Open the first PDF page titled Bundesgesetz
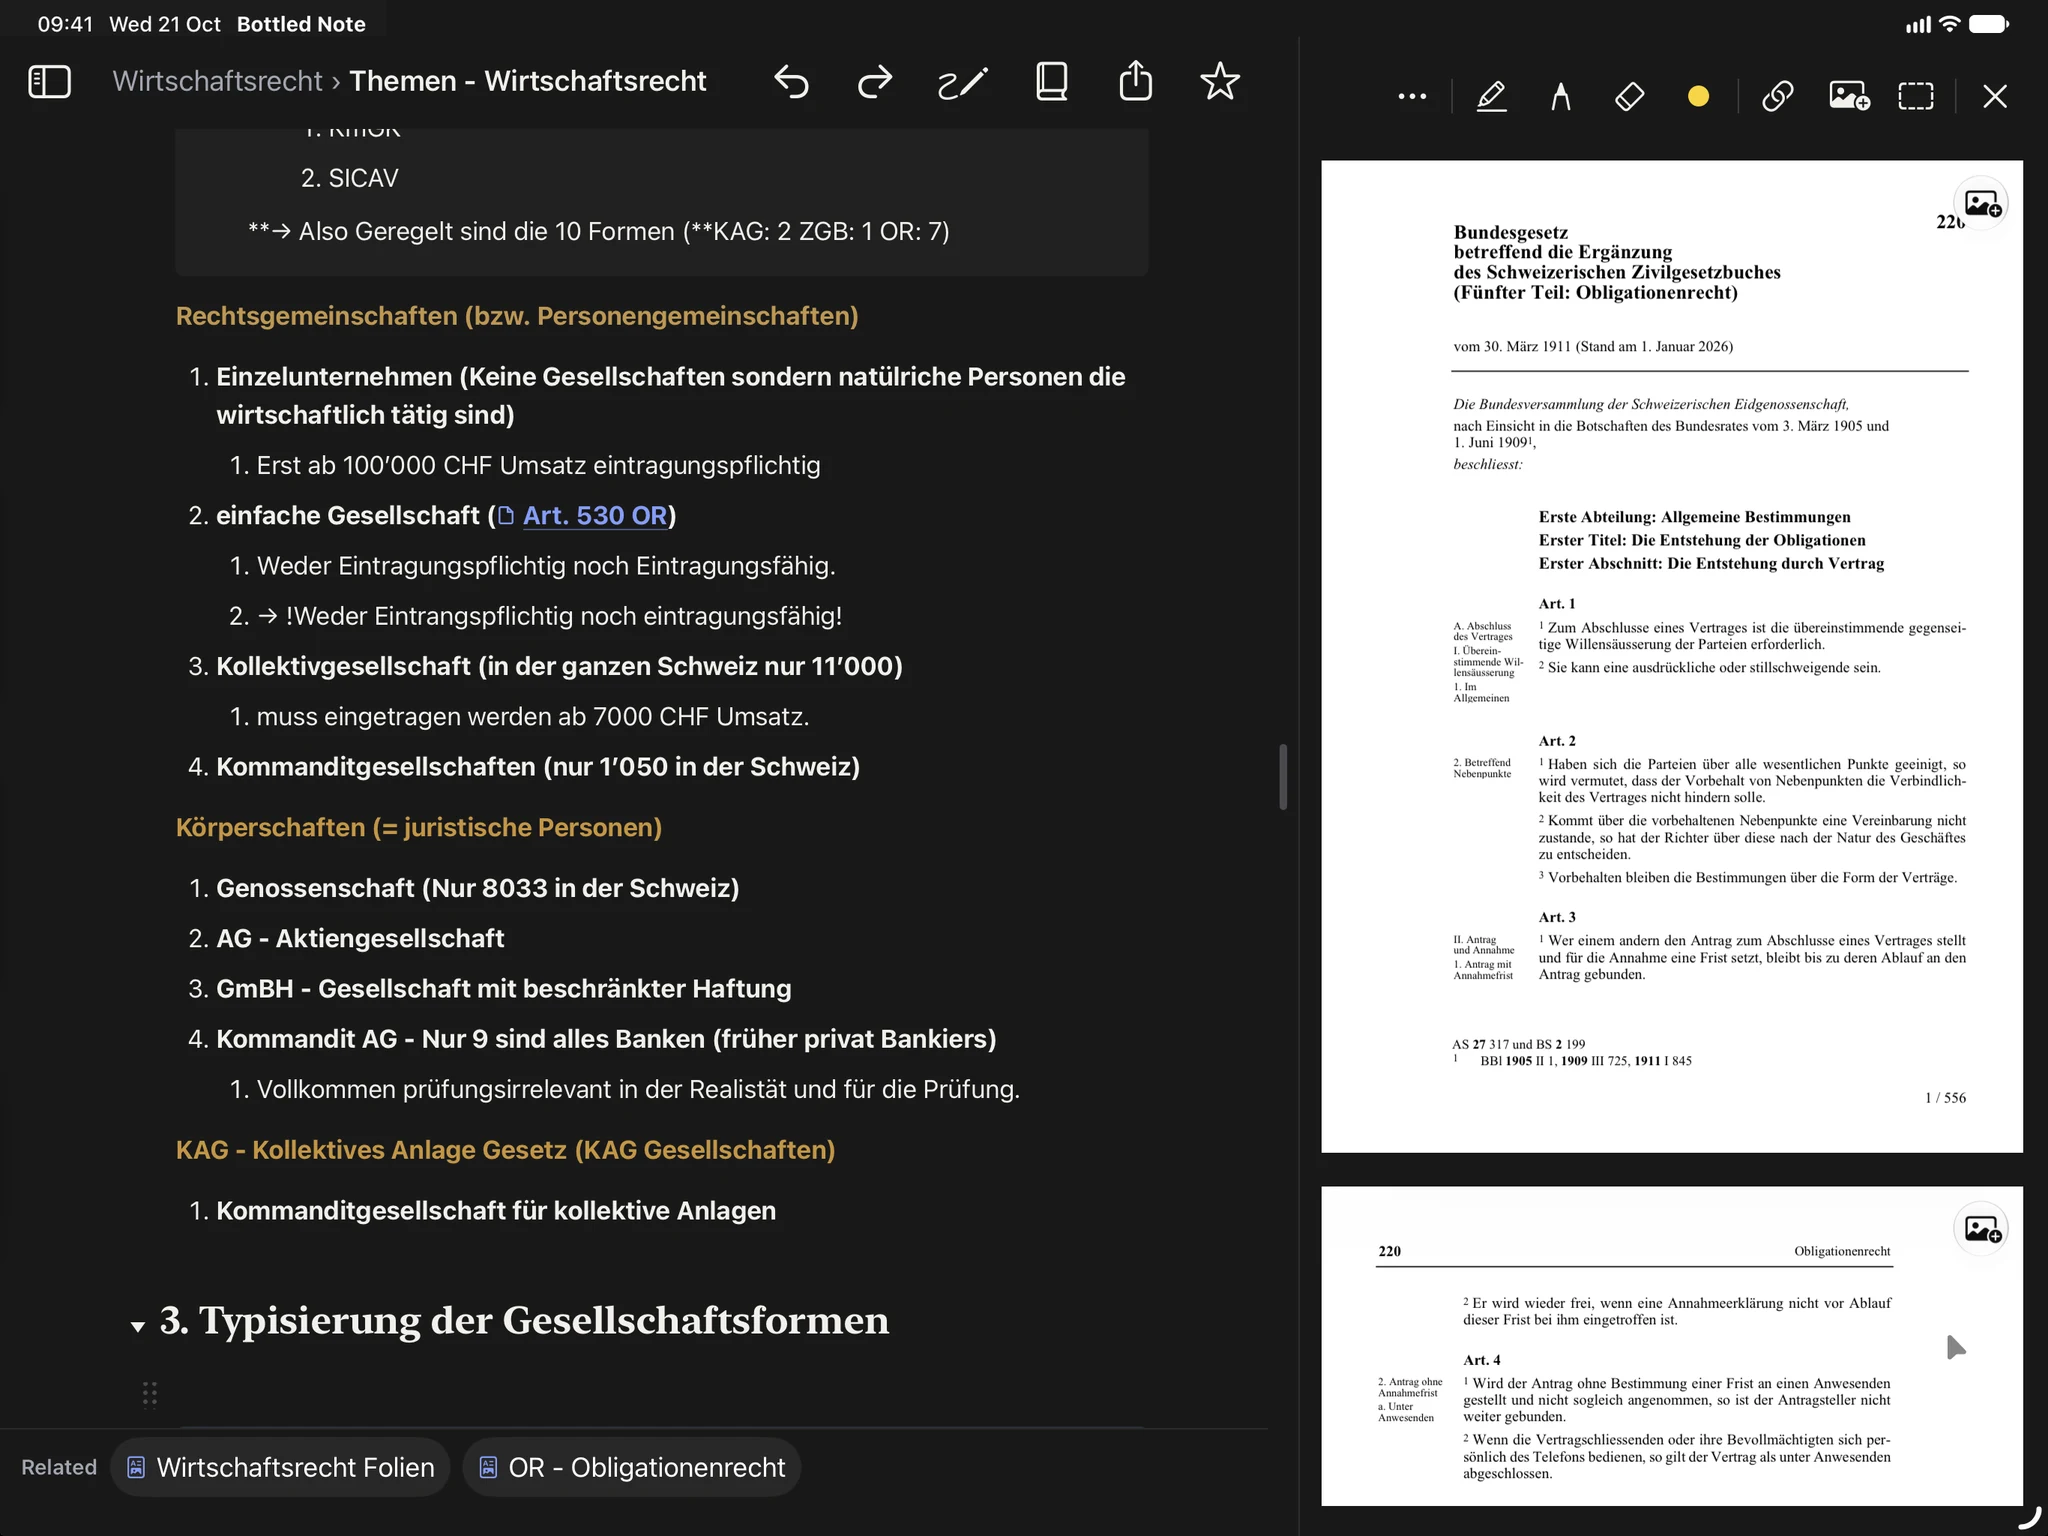The height and width of the screenshot is (1536, 2048). [x=1671, y=657]
